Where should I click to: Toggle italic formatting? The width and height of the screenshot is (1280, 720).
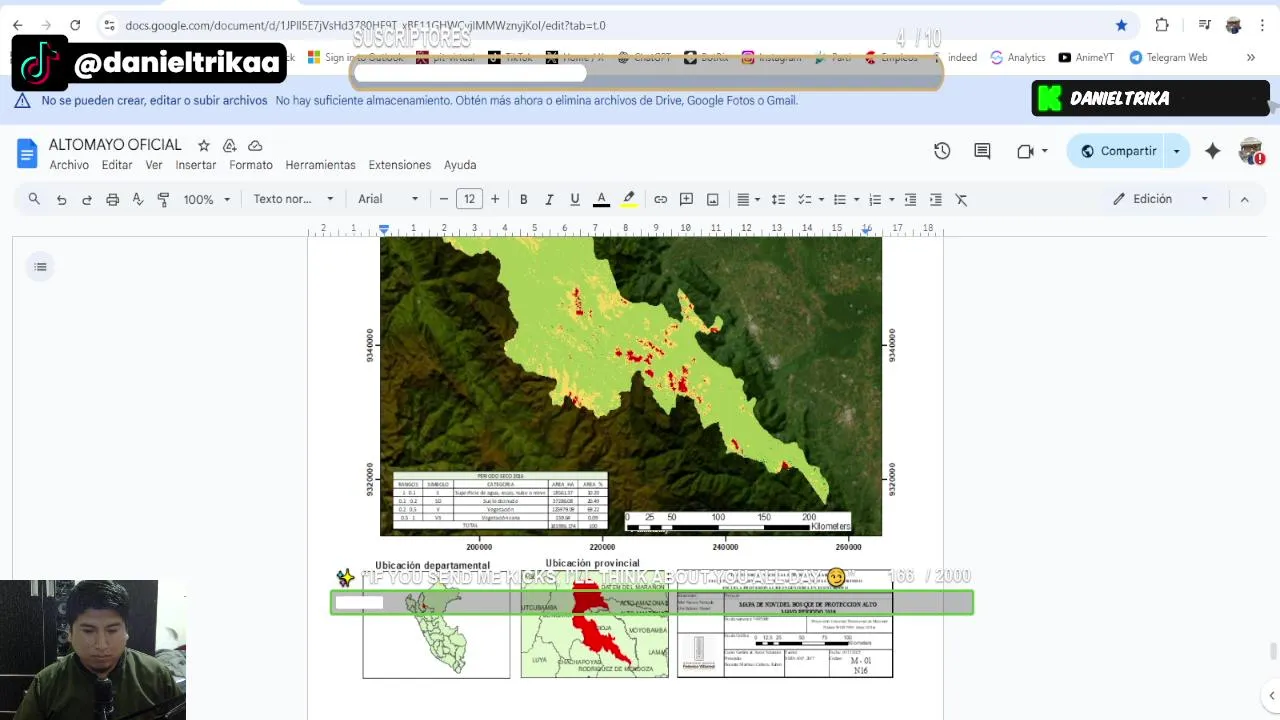(x=549, y=199)
